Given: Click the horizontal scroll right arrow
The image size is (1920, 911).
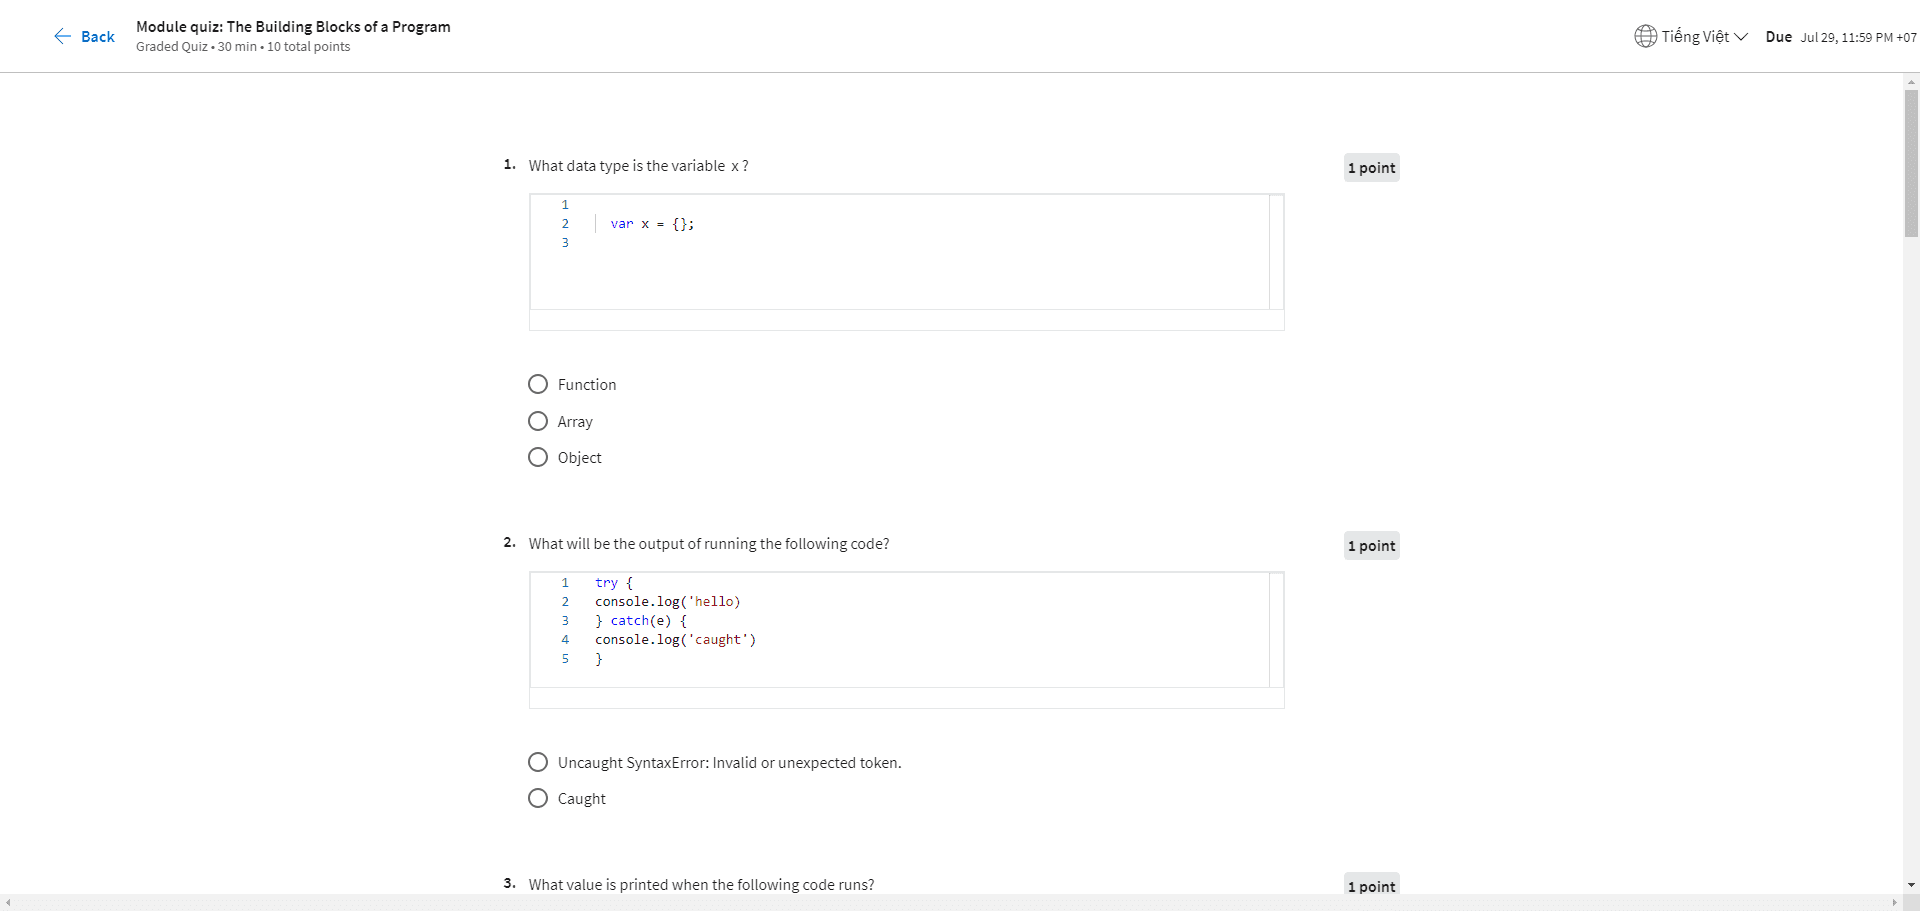Looking at the screenshot, I should 1894,903.
